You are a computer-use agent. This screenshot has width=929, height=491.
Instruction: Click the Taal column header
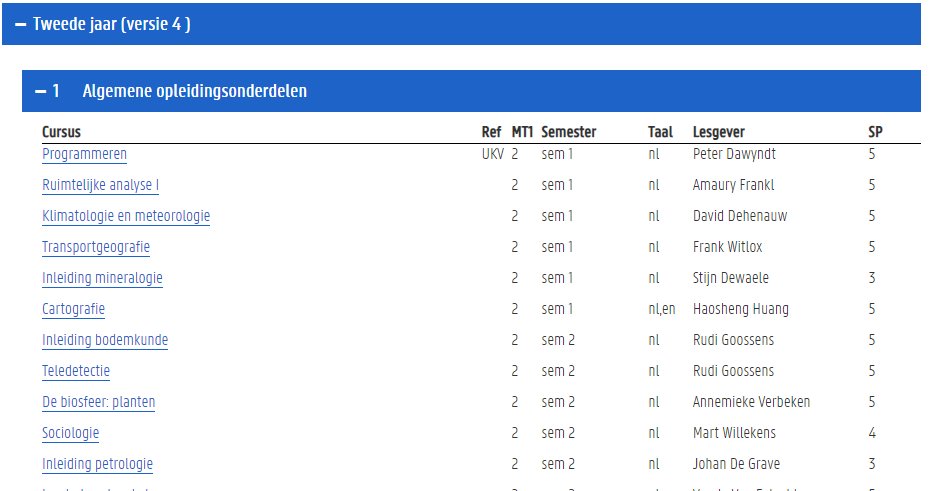(x=660, y=132)
